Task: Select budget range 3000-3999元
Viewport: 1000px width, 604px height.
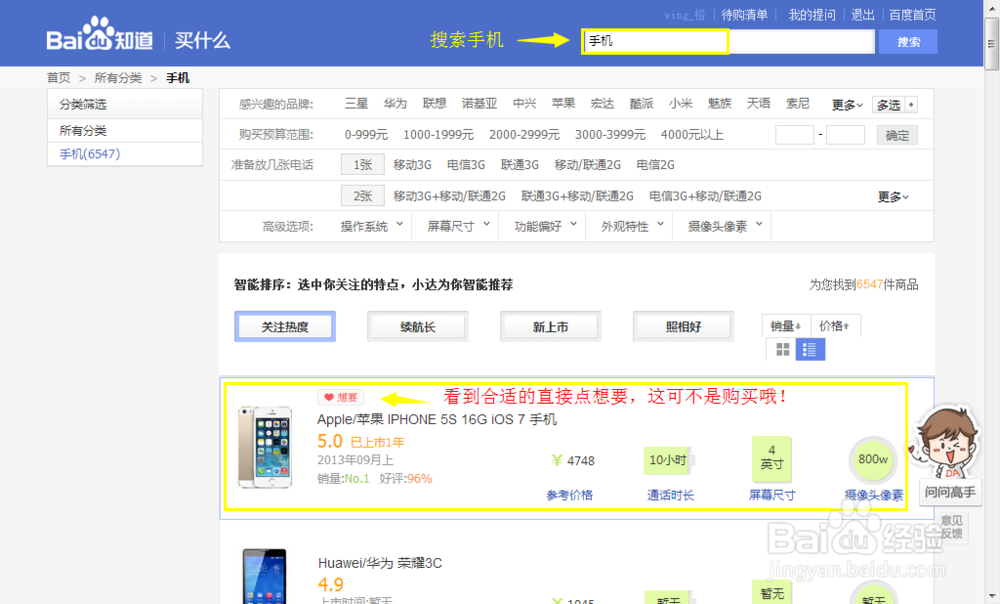Action: point(610,135)
